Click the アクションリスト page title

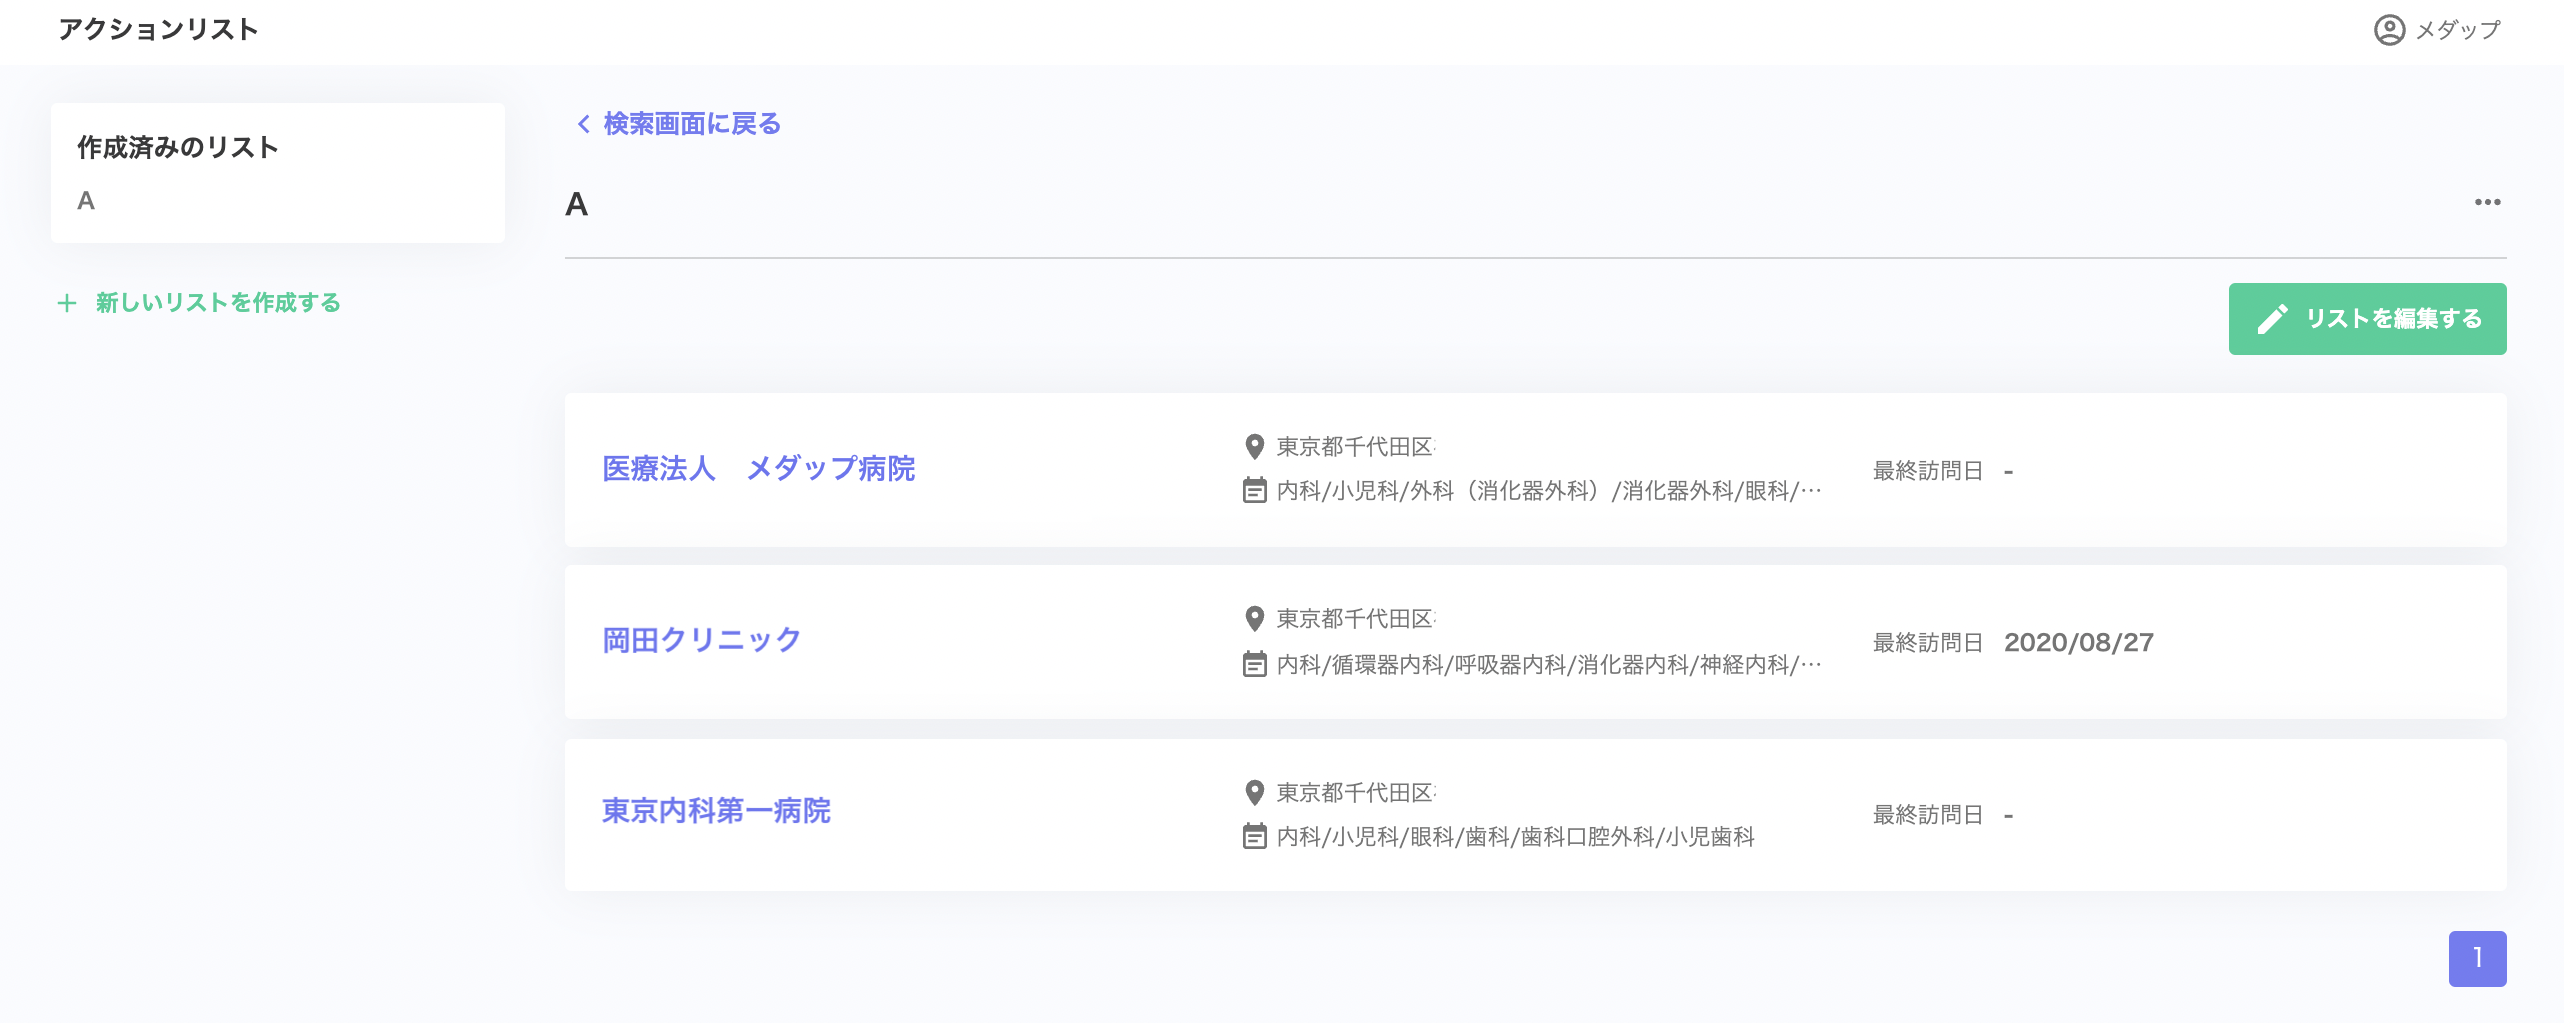(158, 30)
